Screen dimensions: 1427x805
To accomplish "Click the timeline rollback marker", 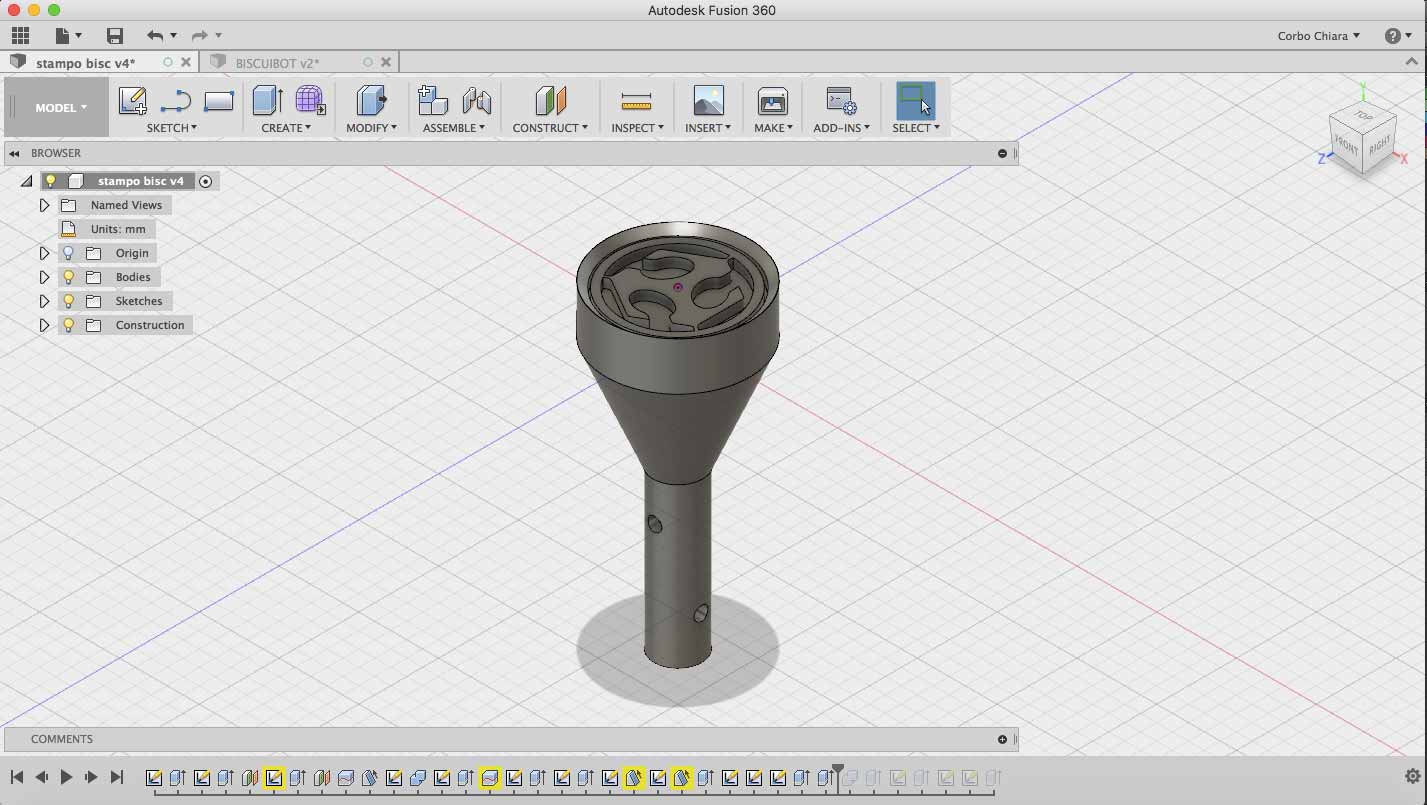I will coord(838,772).
